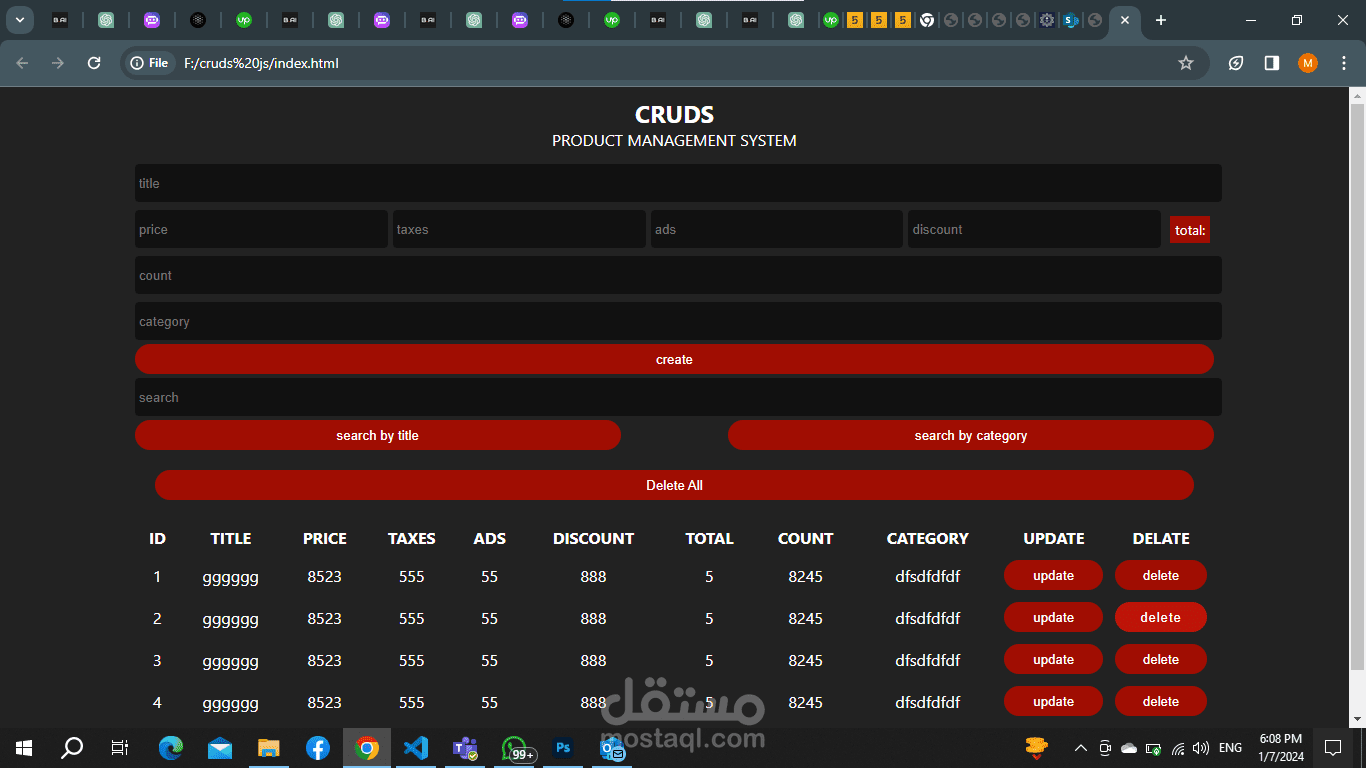Open the volume control in tray
The width and height of the screenshot is (1366, 768).
tap(1200, 747)
